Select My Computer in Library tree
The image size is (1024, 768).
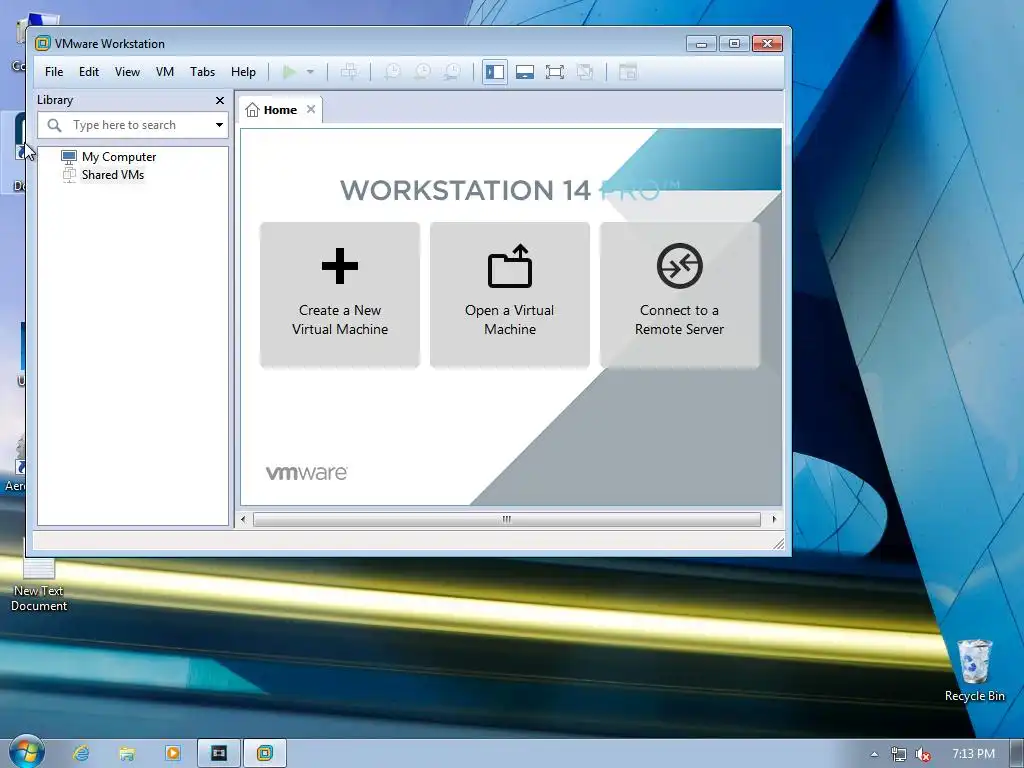pos(119,157)
